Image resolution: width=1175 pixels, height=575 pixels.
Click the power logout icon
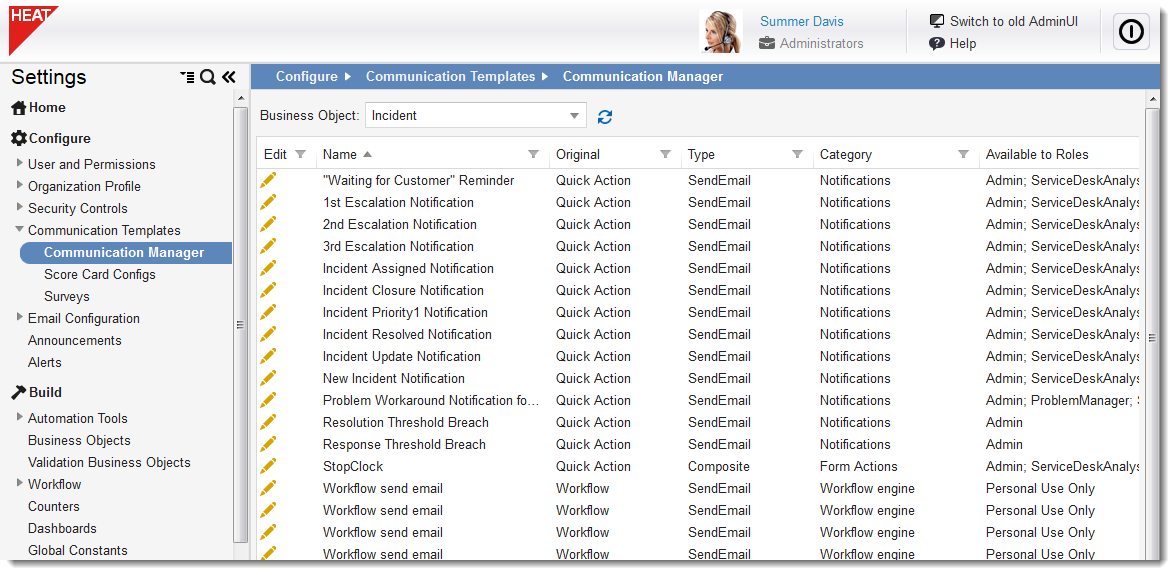pyautogui.click(x=1131, y=31)
